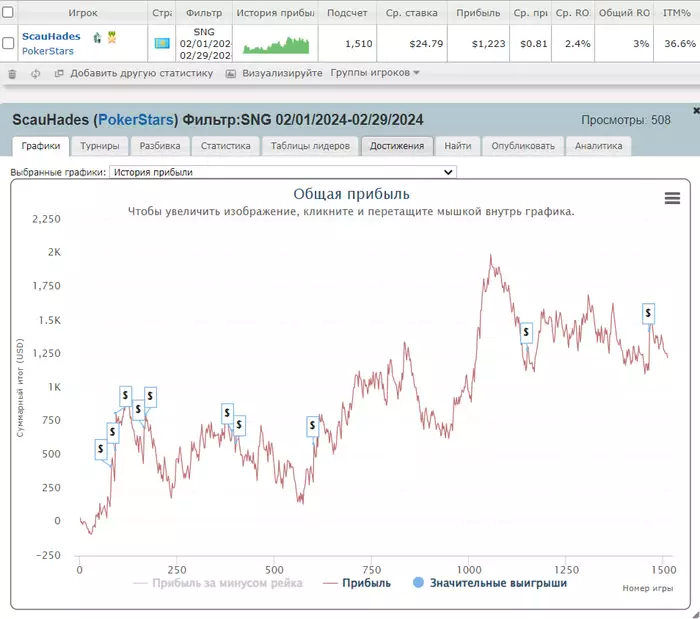Screen dimensions: 700x619
Task: Sort by the Фильтр column header
Action: point(204,13)
